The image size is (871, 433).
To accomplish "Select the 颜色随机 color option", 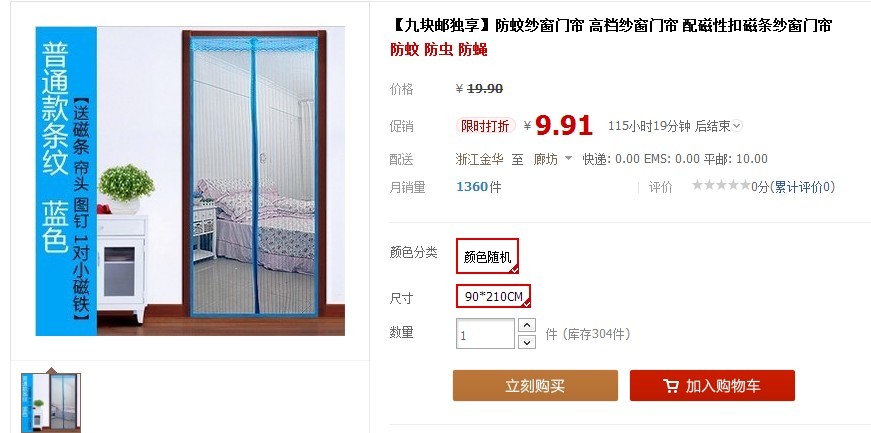I will 487,256.
